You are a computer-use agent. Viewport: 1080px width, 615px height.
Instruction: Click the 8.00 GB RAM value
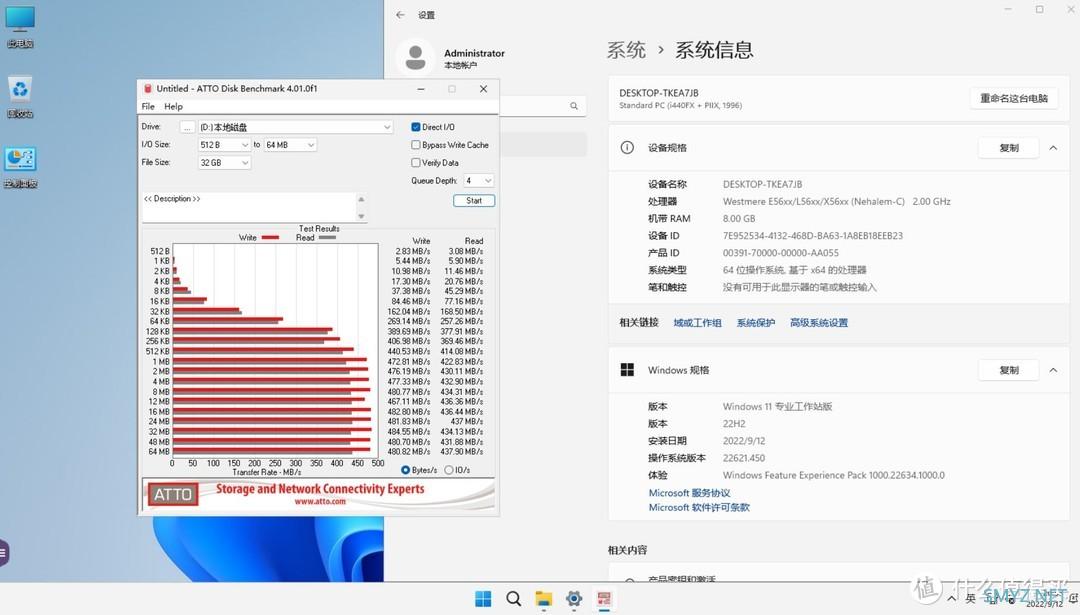(738, 218)
